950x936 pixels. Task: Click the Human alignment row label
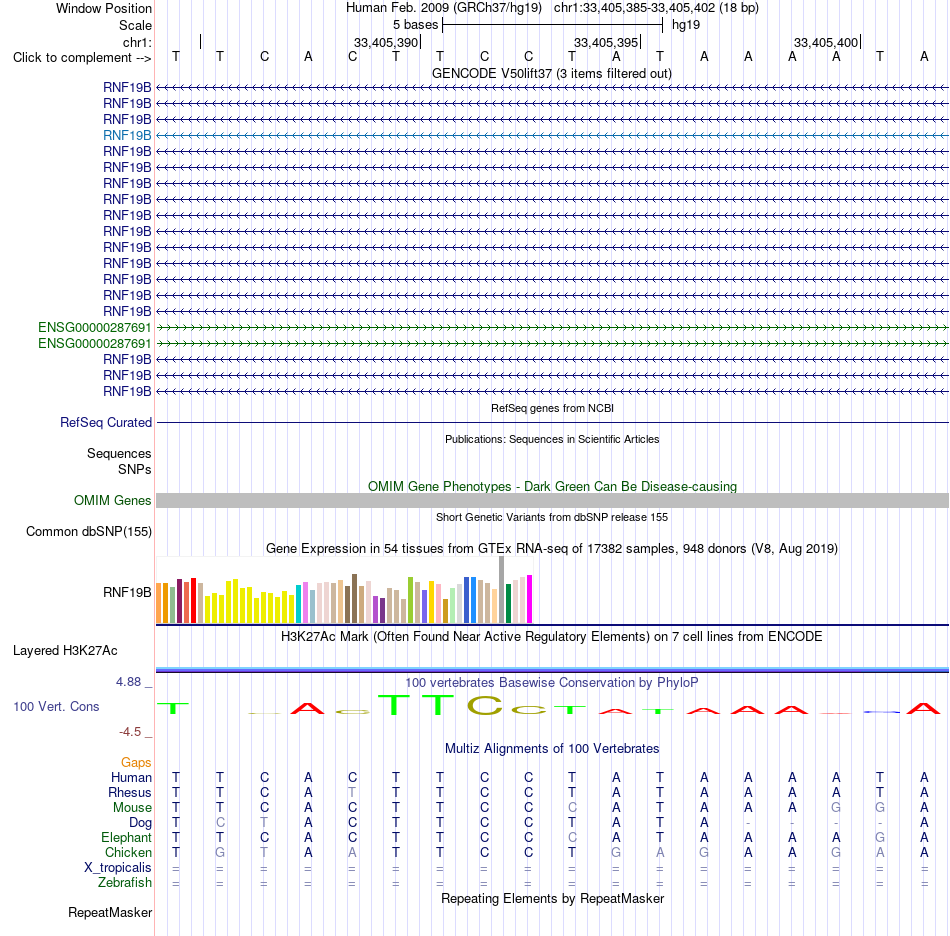point(131,777)
